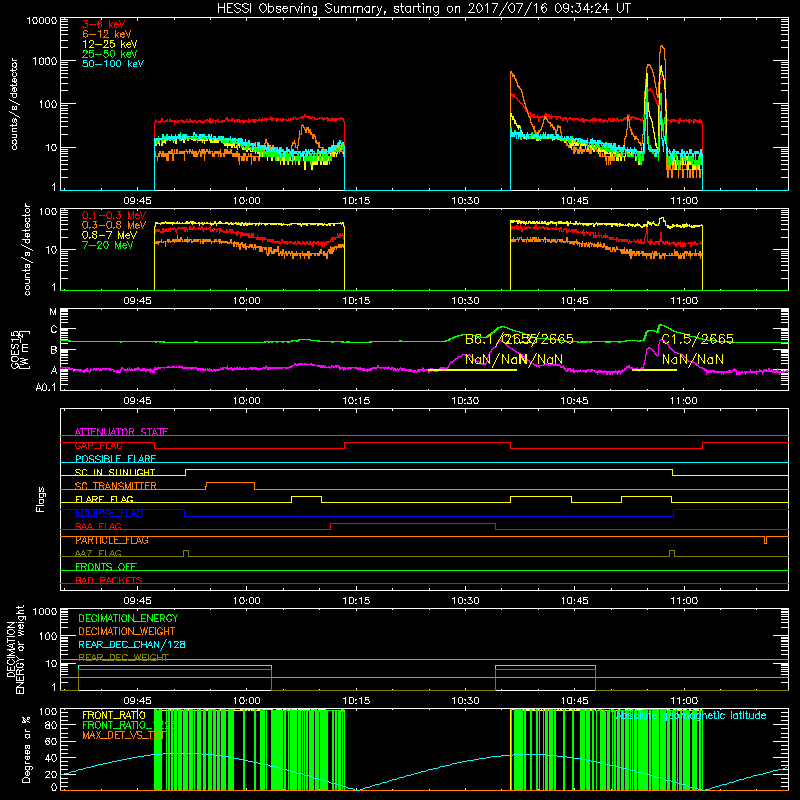Click the Absolute geomagnetic latitude label
Screen dimensions: 800x800
tap(691, 716)
